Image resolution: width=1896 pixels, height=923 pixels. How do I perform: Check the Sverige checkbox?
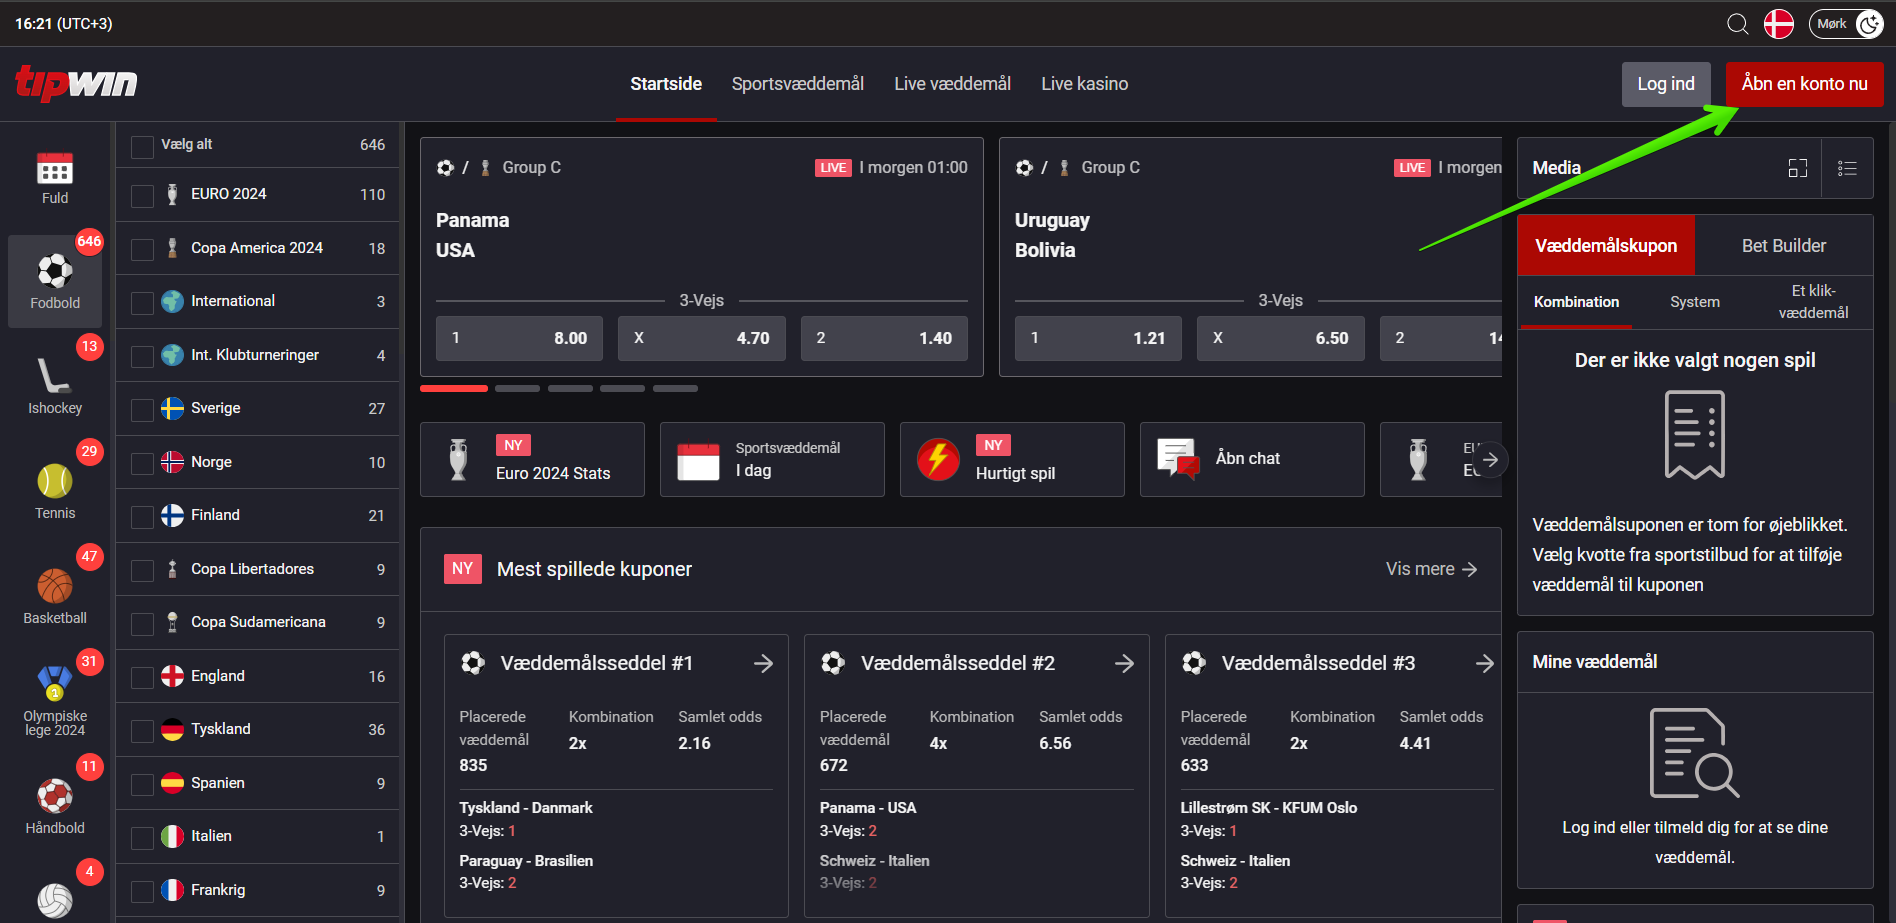tap(143, 410)
